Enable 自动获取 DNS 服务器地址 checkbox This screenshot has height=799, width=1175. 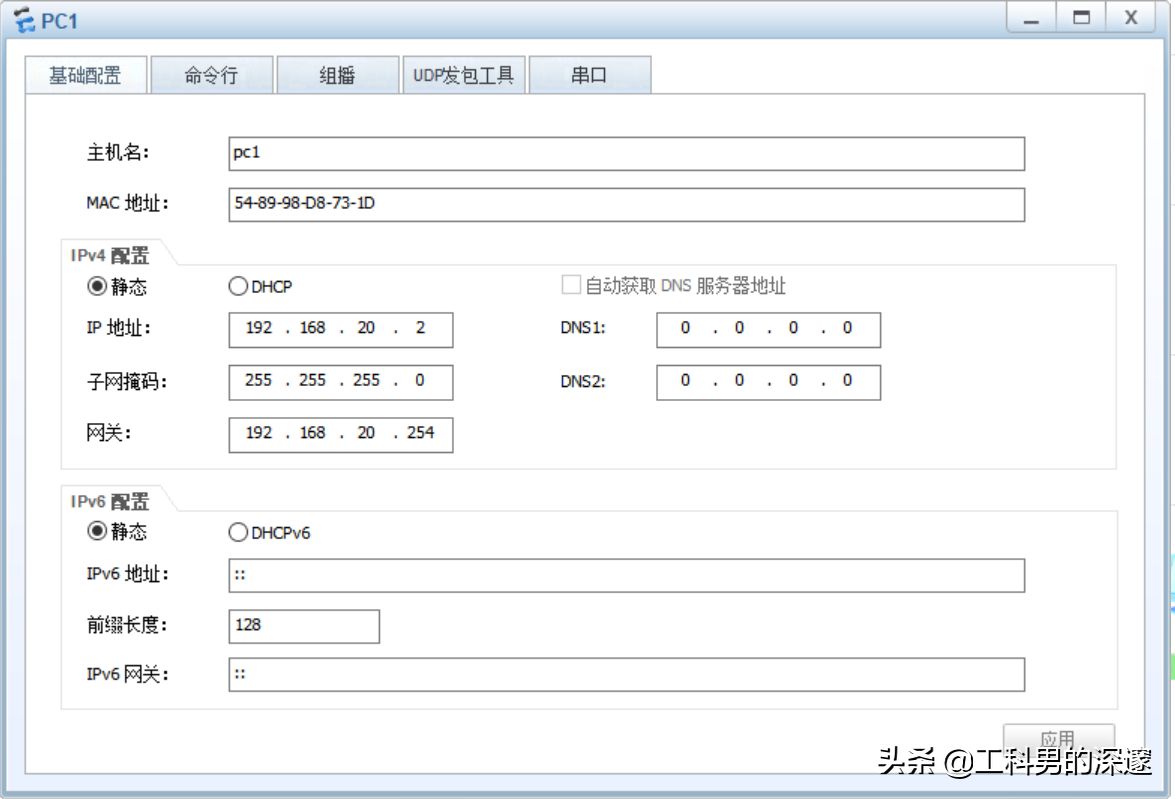pyautogui.click(x=571, y=286)
